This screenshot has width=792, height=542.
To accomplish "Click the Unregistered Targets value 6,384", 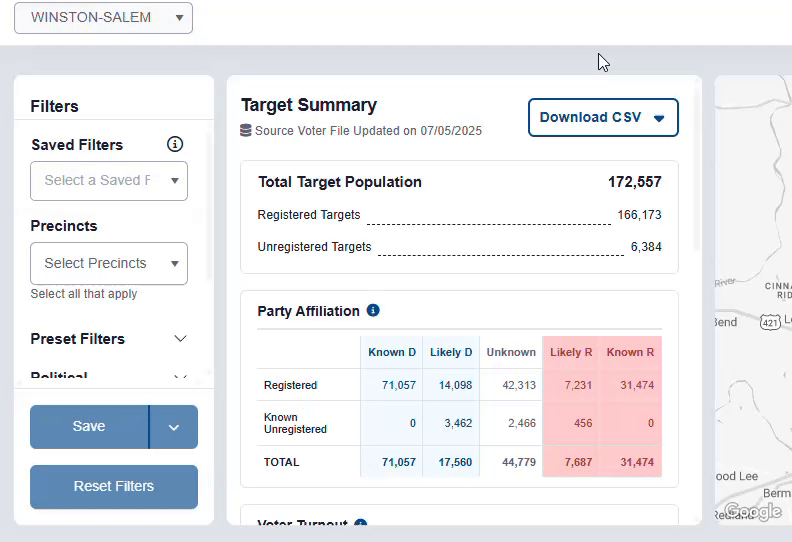I will tap(646, 247).
